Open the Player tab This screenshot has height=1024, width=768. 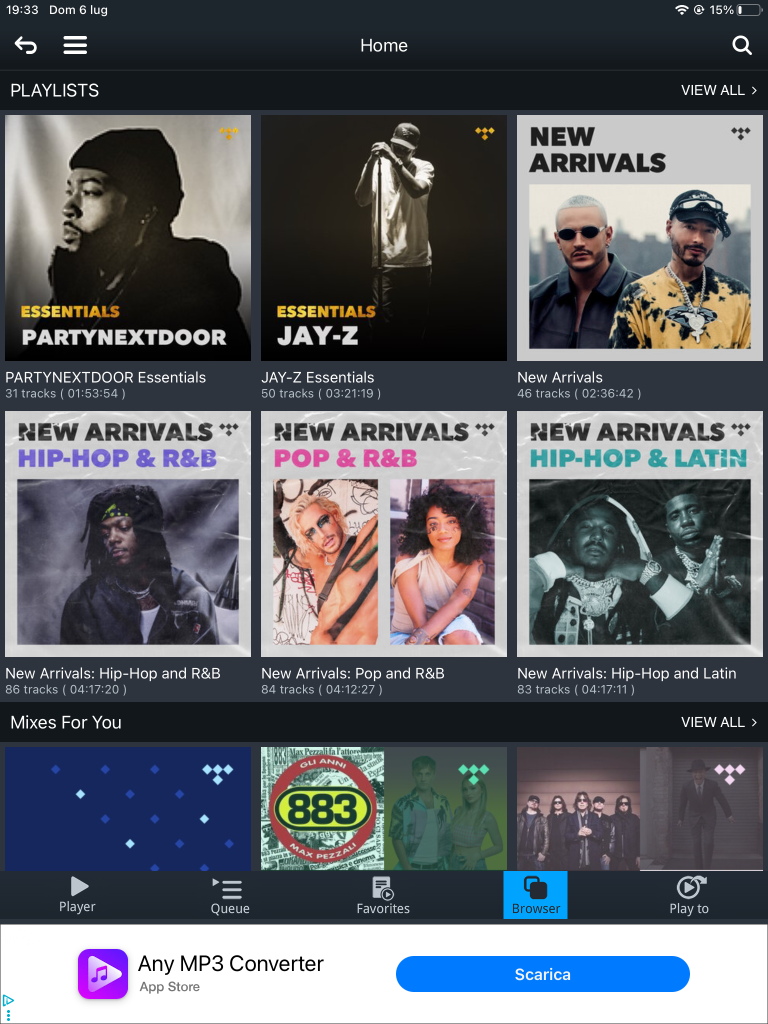click(77, 895)
